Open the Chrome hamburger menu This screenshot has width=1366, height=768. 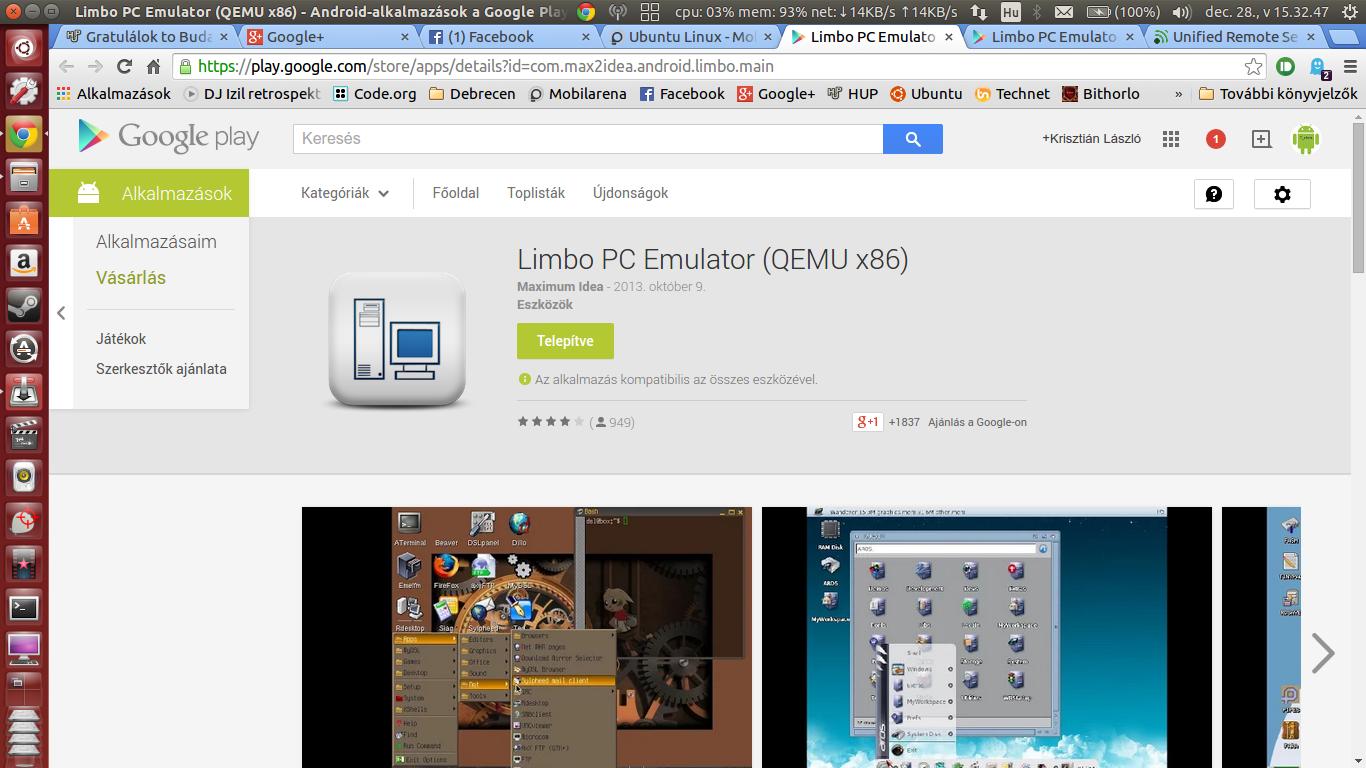click(x=1349, y=66)
